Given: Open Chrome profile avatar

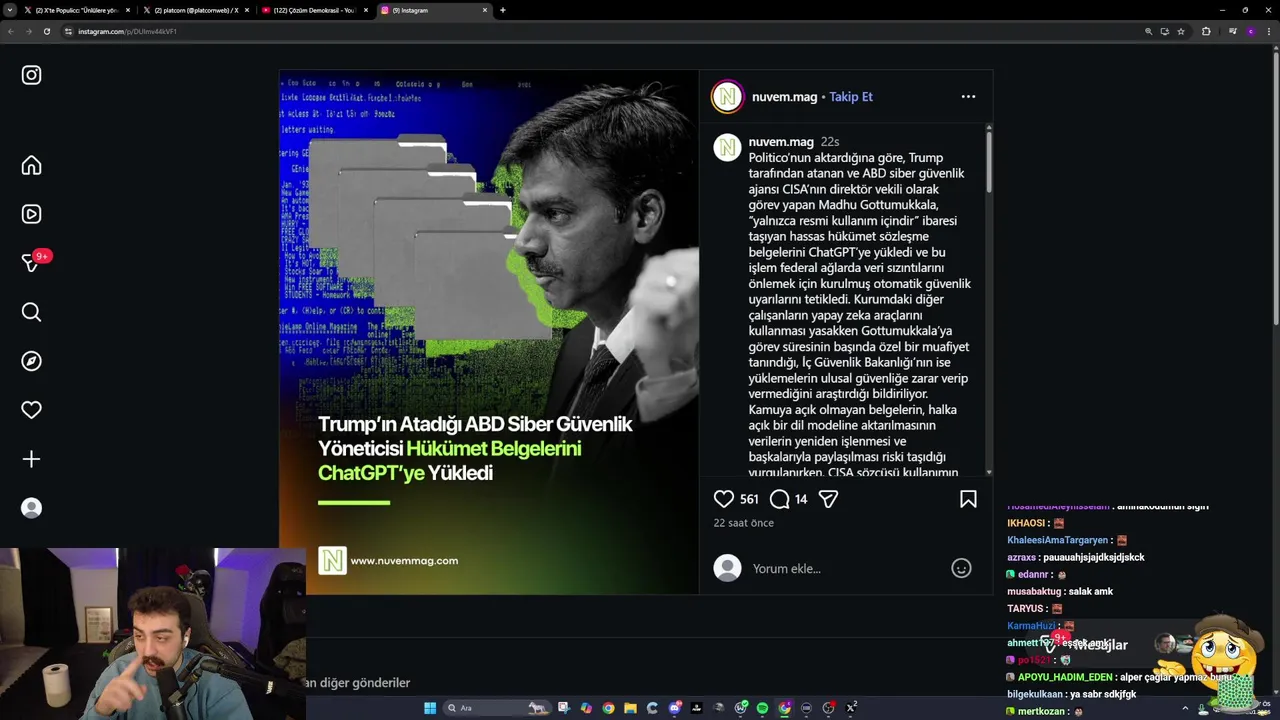Looking at the screenshot, I should pos(1250,31).
